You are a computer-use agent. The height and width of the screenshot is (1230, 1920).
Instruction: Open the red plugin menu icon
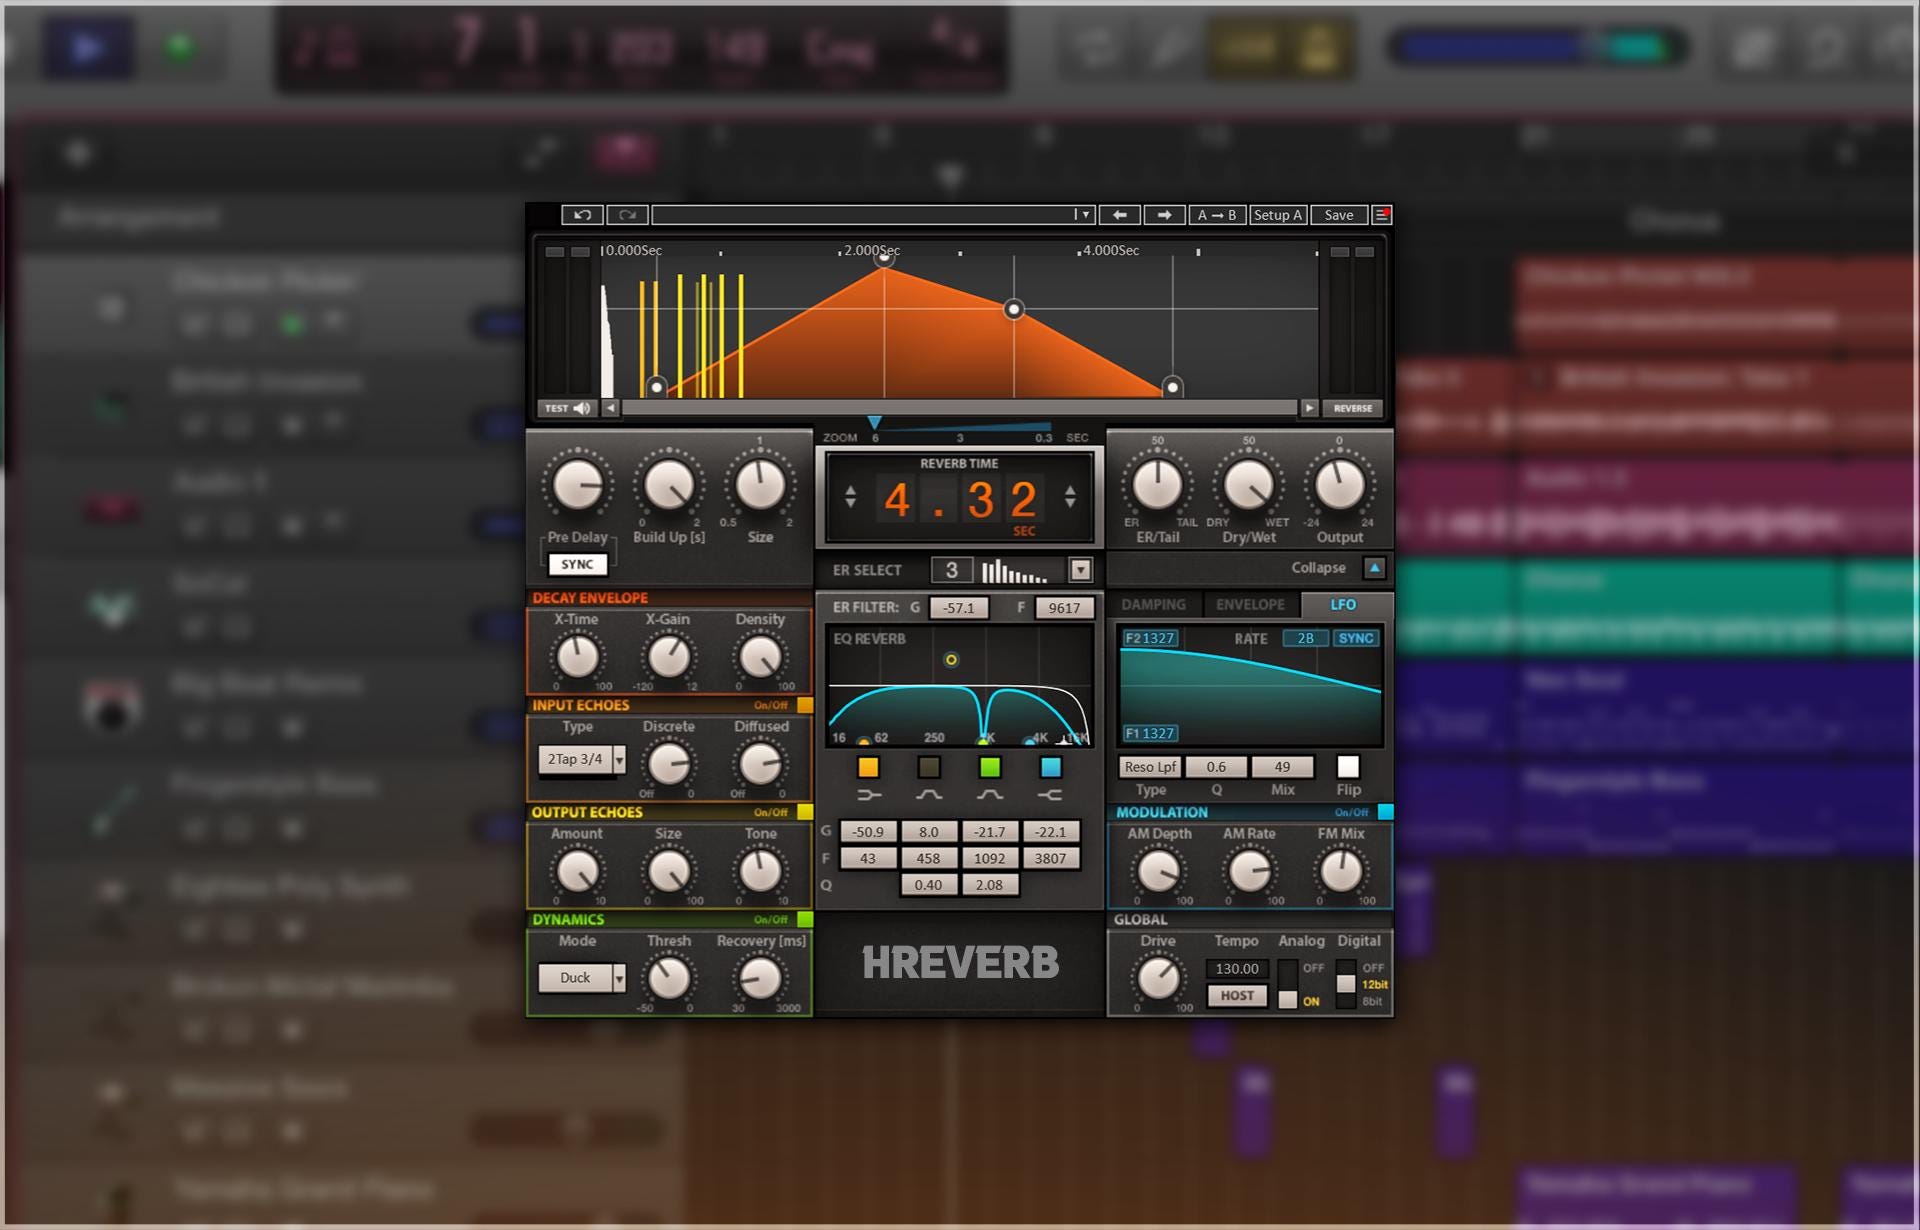(1382, 215)
